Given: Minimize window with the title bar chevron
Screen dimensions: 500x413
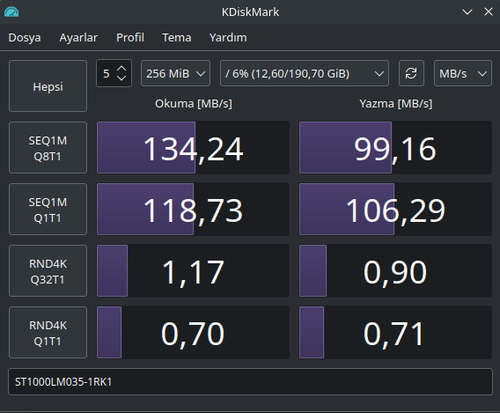Looking at the screenshot, I should tap(467, 12).
